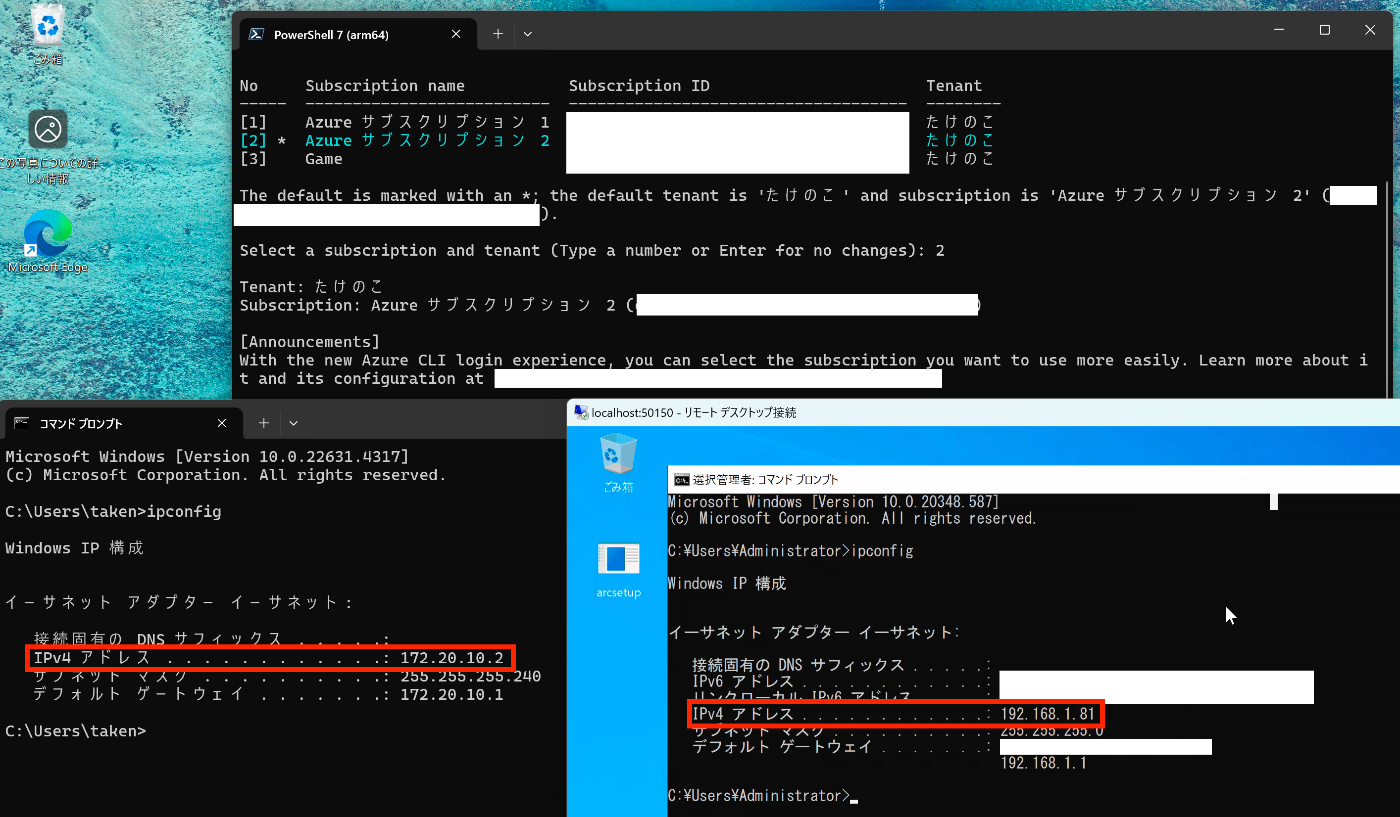Image resolution: width=1400 pixels, height=817 pixels.
Task: Close the PowerShell 7 (arm64) tab
Action: (456, 34)
